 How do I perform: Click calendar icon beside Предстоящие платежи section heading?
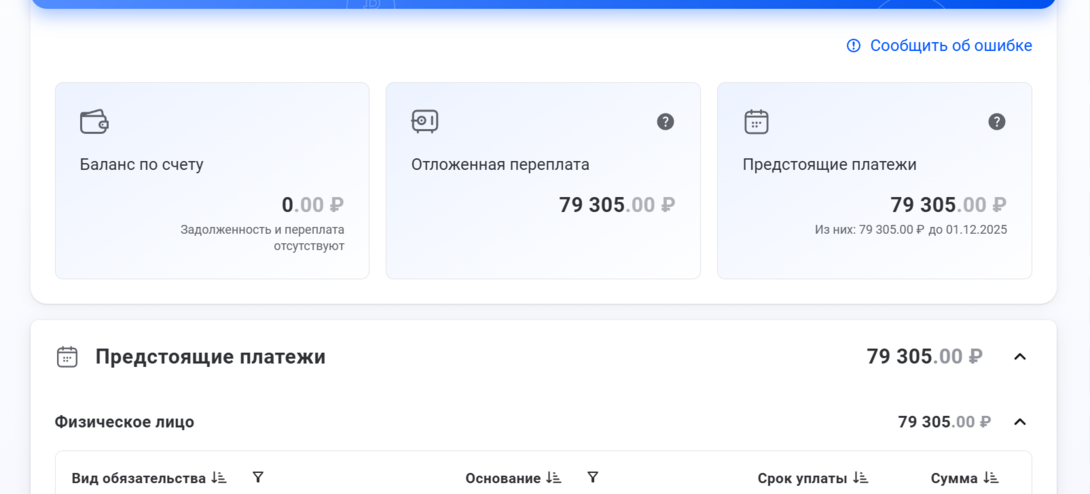[x=67, y=357]
